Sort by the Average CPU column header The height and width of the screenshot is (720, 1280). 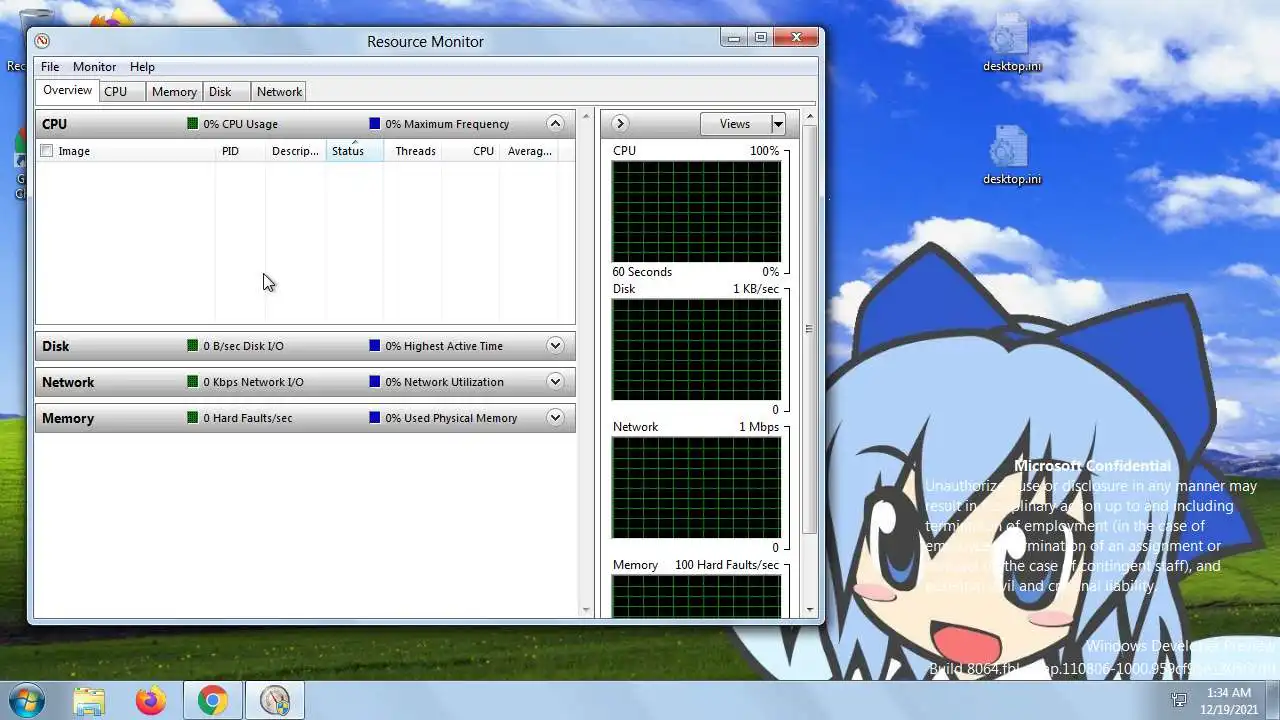click(528, 151)
